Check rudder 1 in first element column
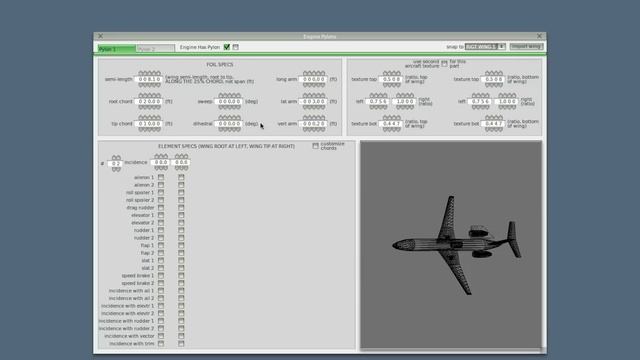The width and height of the screenshot is (640, 360). (x=161, y=230)
